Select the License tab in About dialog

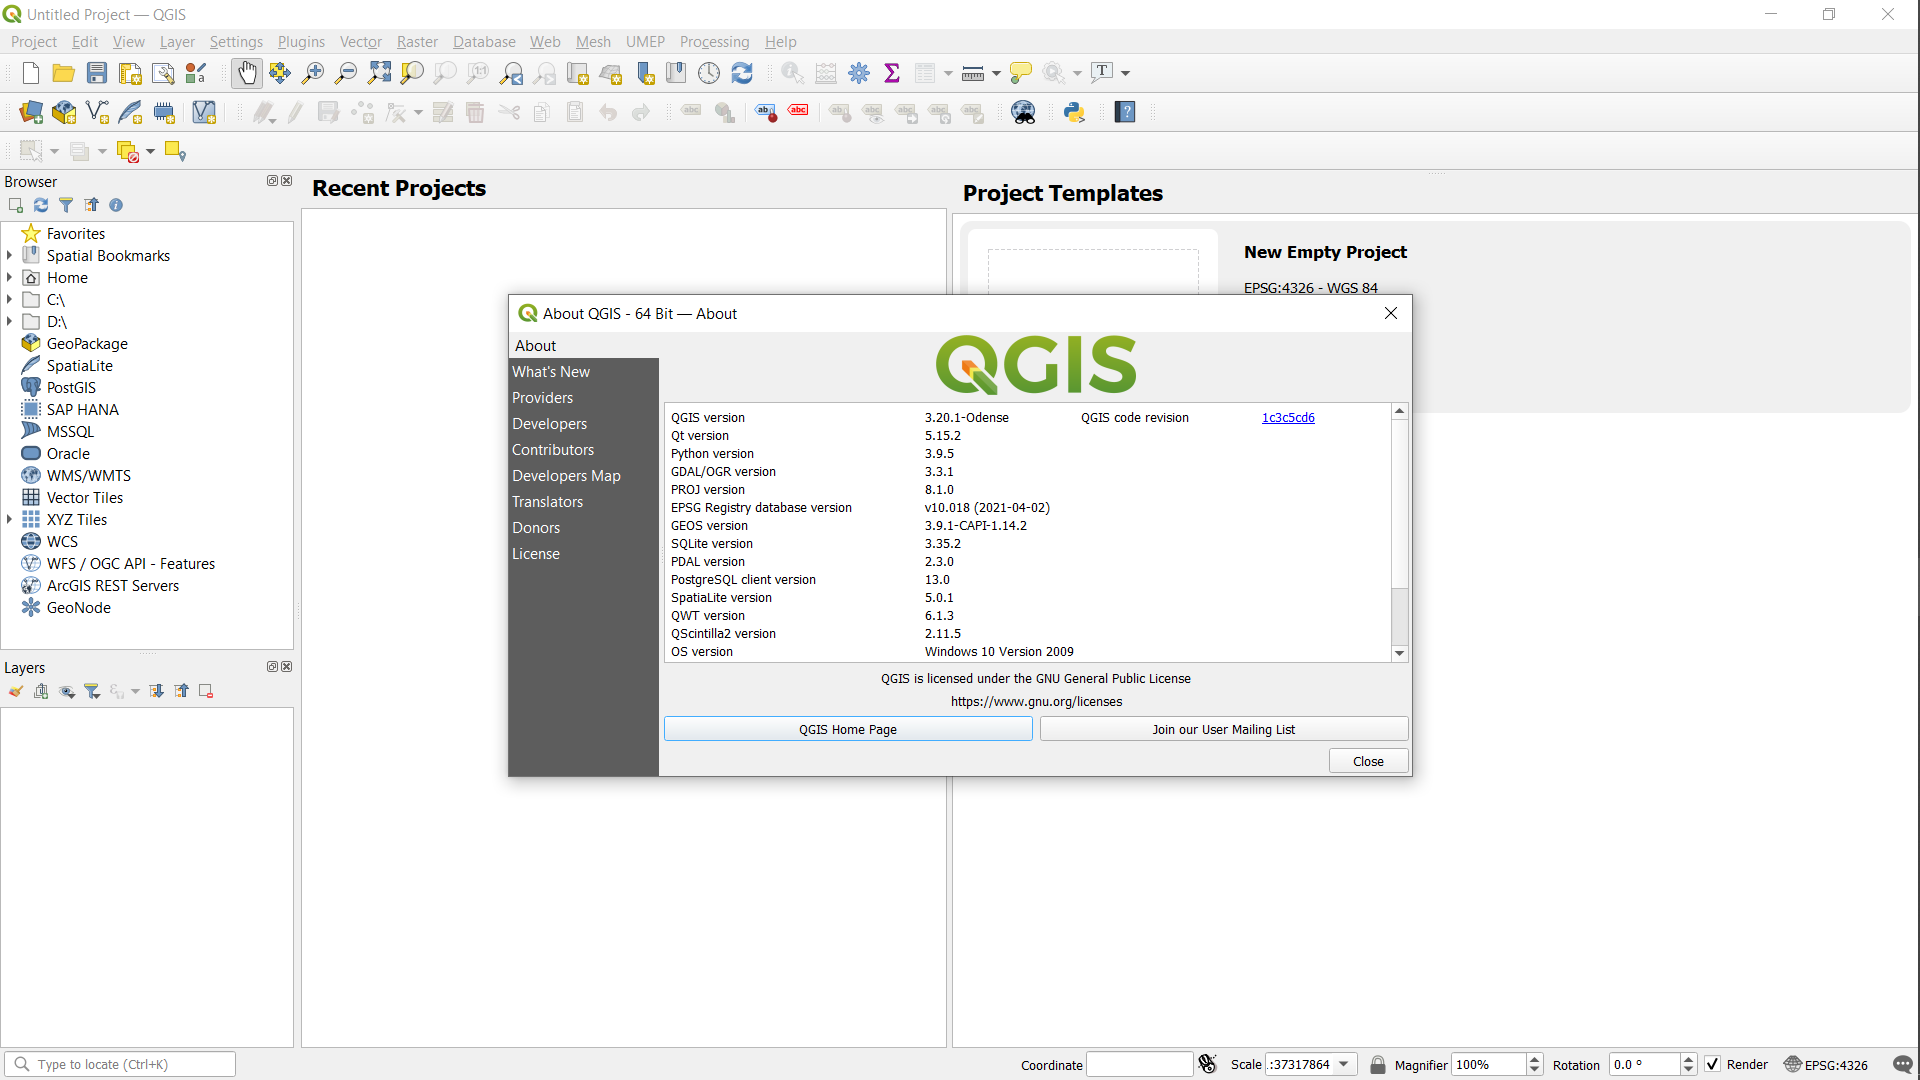[583, 554]
